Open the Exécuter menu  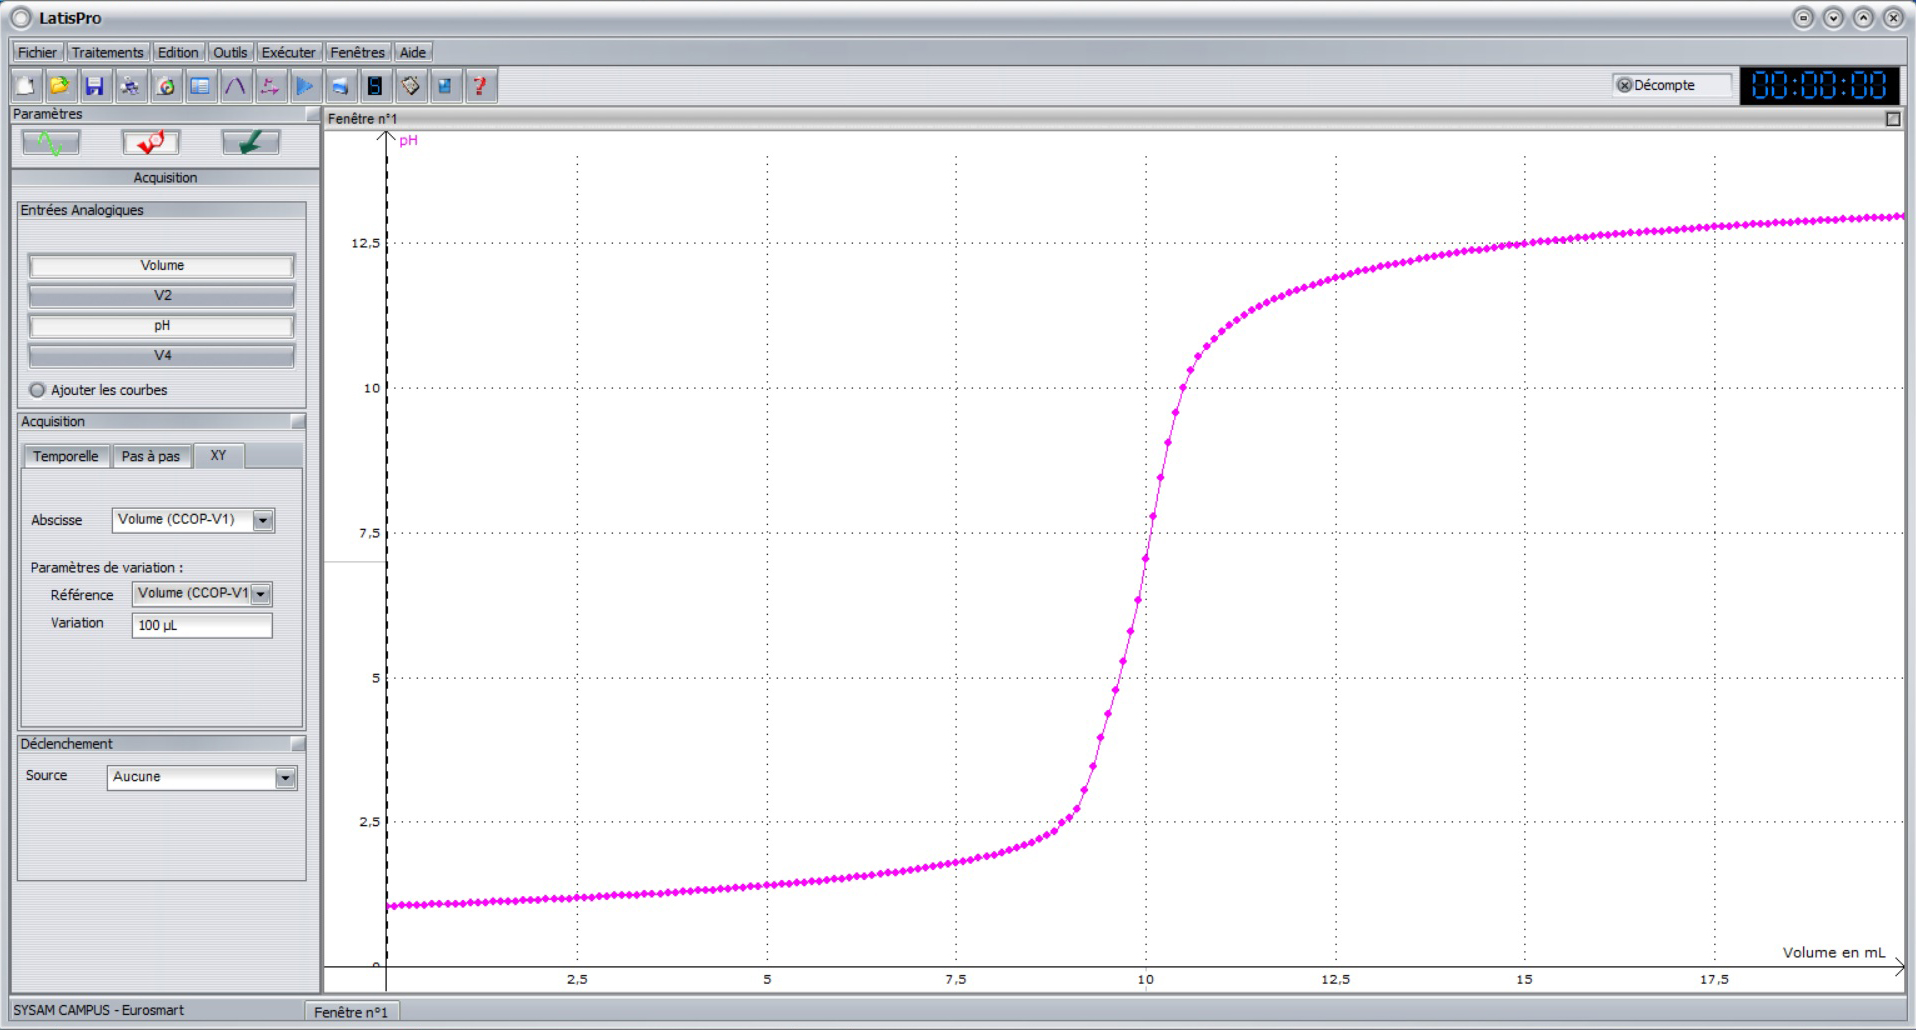[x=289, y=52]
